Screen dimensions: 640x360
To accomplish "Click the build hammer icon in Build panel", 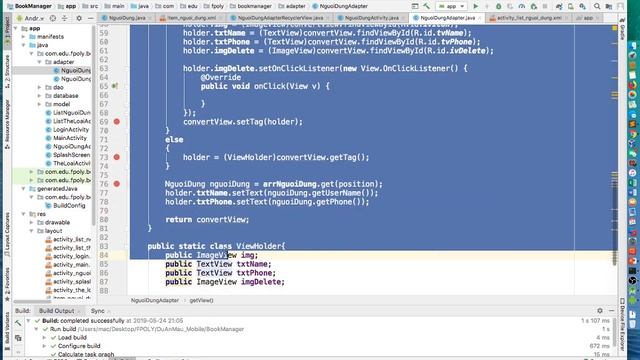I will click(x=18, y=323).
